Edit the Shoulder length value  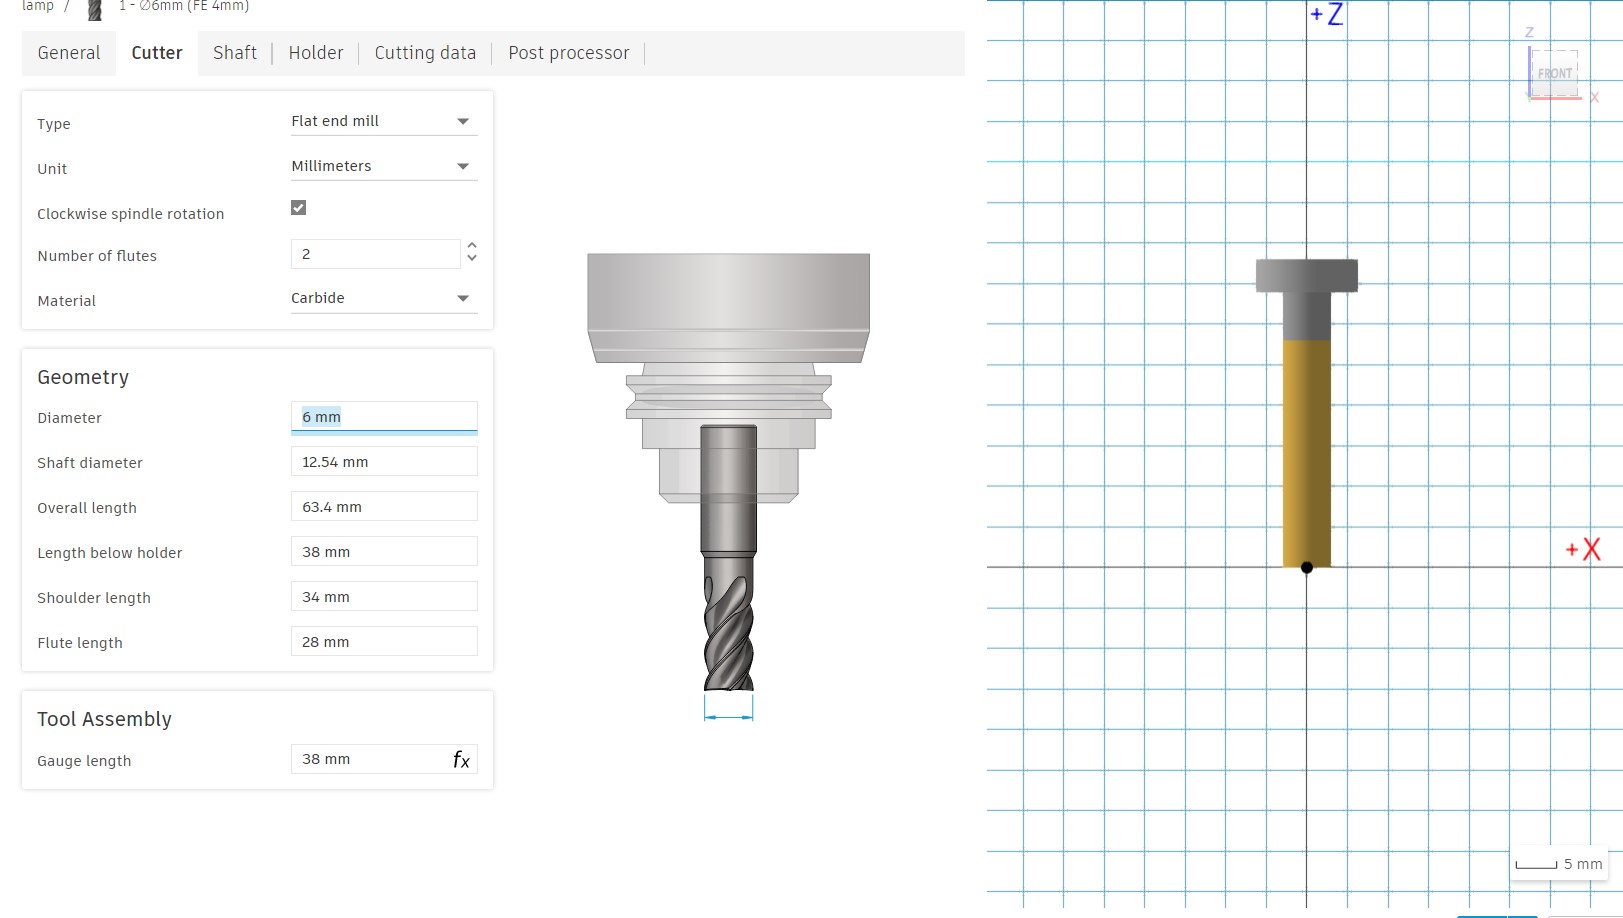click(x=384, y=597)
